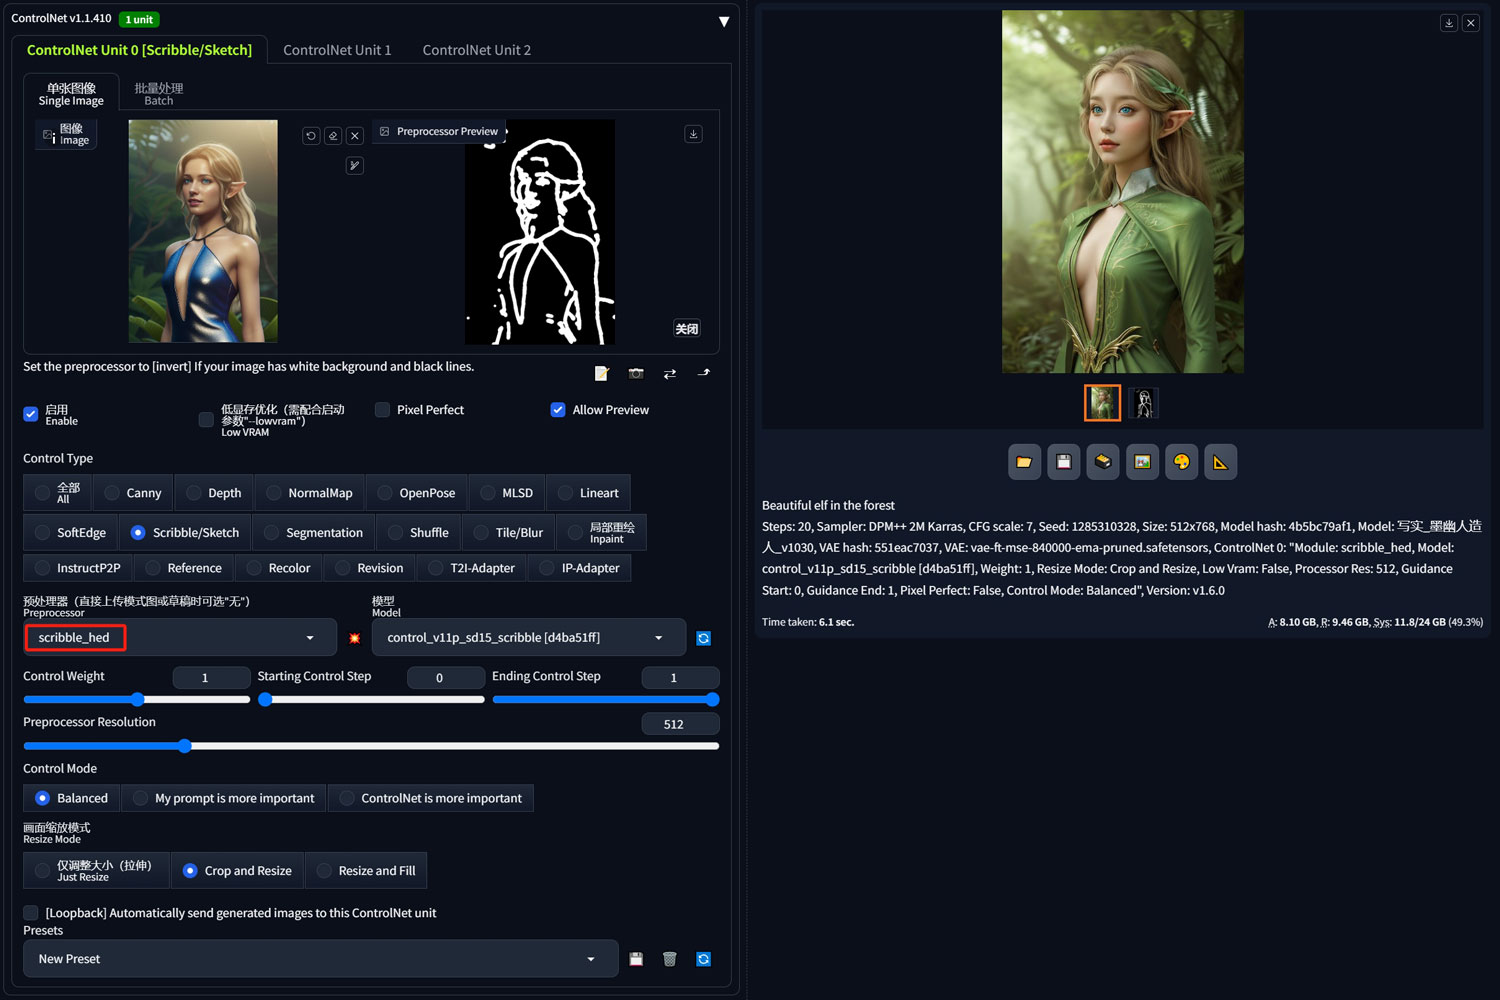
Task: Open output folder icon under generated image
Action: (x=1024, y=462)
